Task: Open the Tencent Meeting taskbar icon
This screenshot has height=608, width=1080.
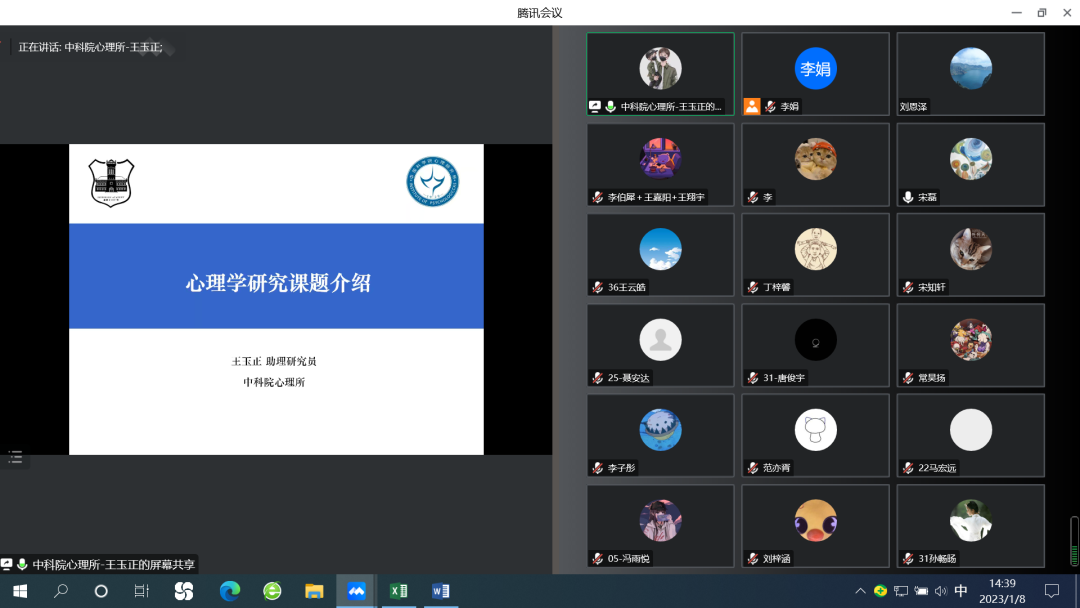Action: click(356, 590)
